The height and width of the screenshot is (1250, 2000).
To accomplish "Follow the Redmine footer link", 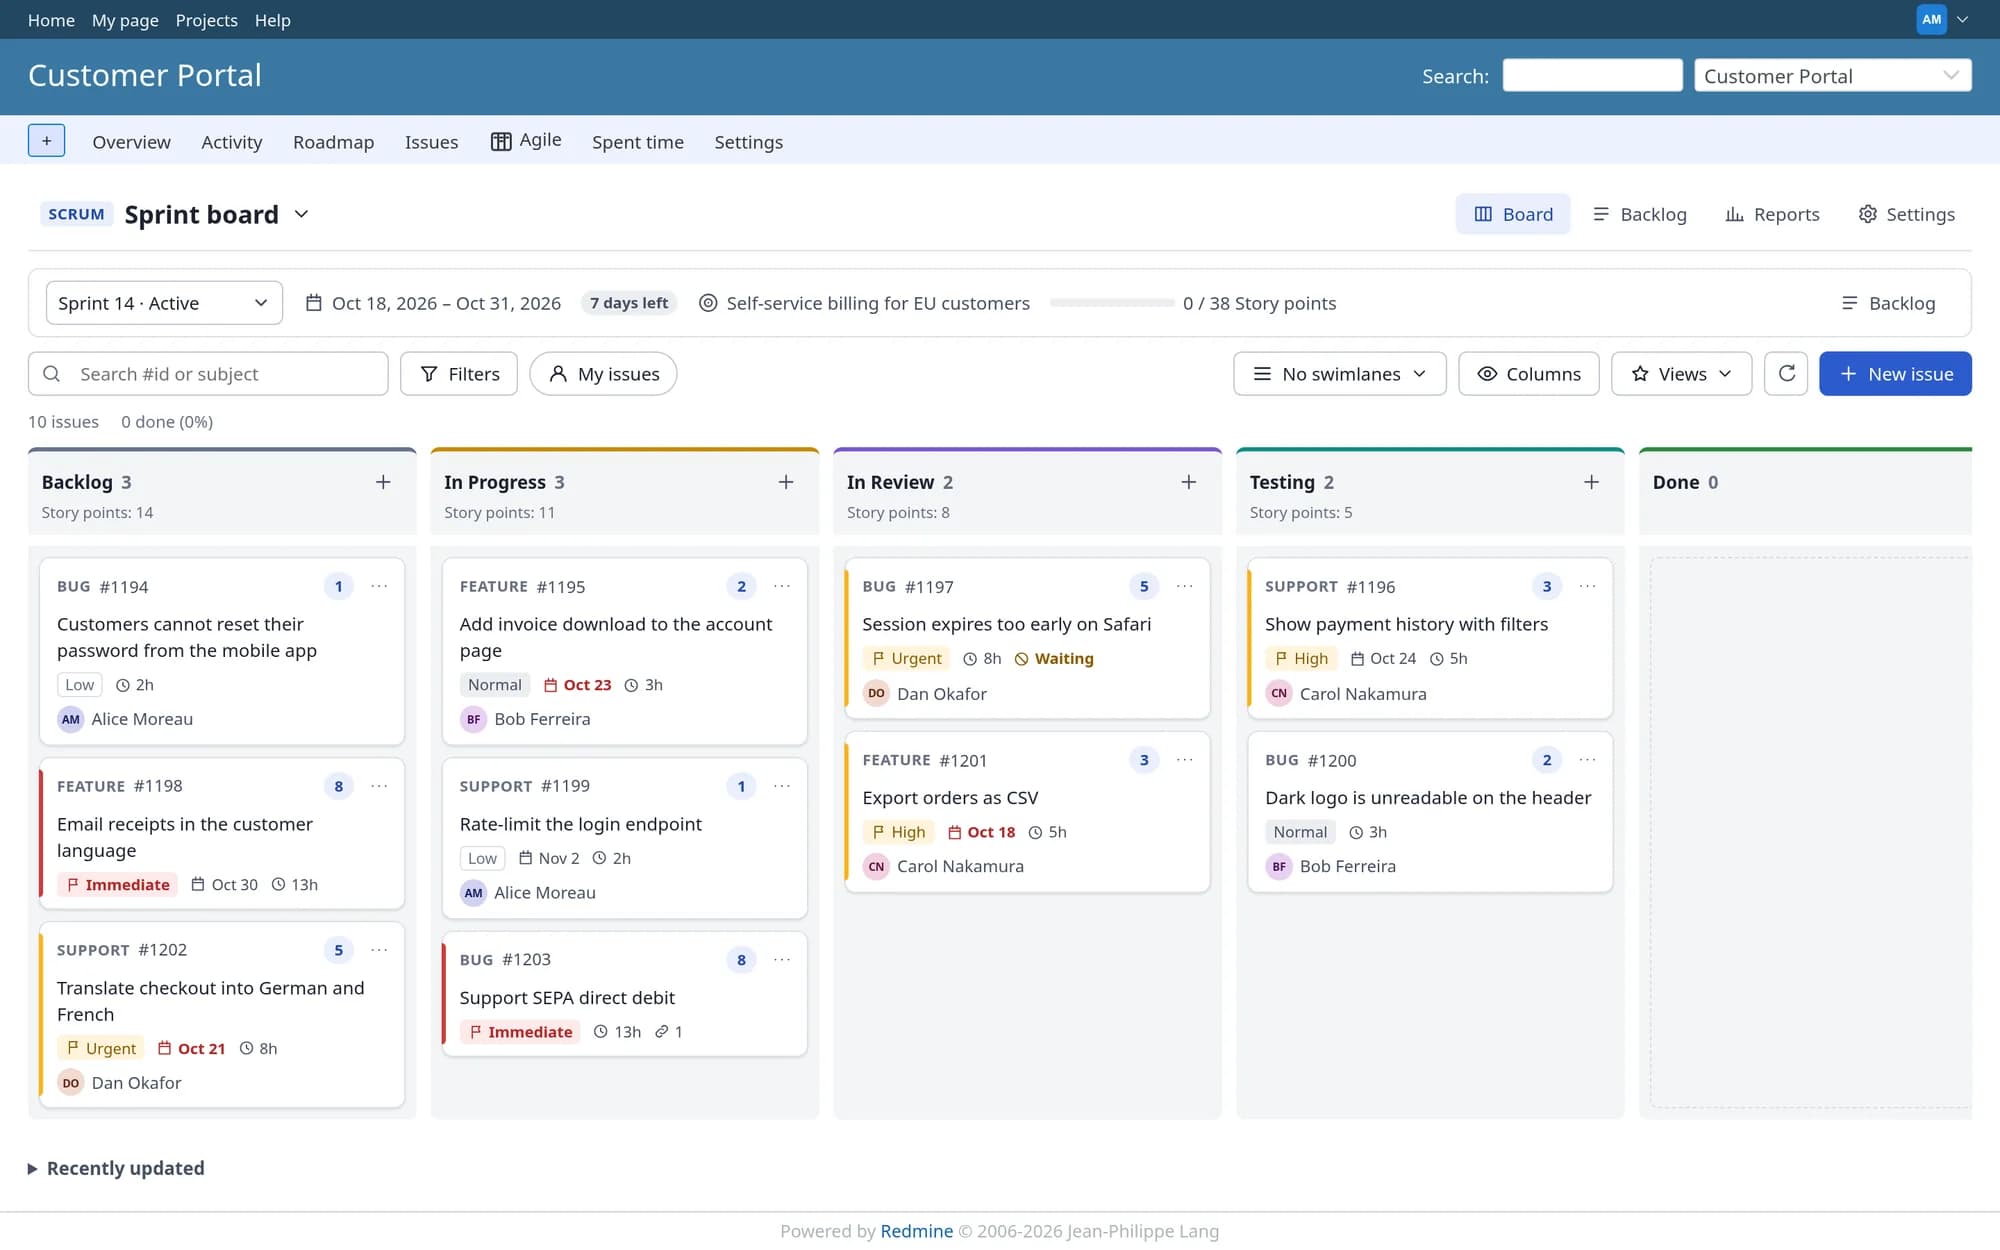I will pos(916,1231).
